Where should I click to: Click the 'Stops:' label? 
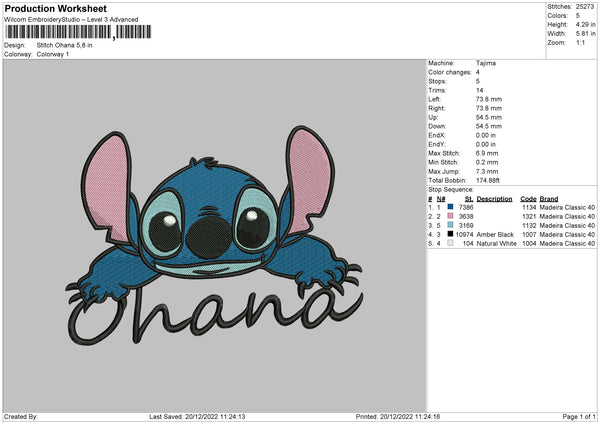(437, 81)
